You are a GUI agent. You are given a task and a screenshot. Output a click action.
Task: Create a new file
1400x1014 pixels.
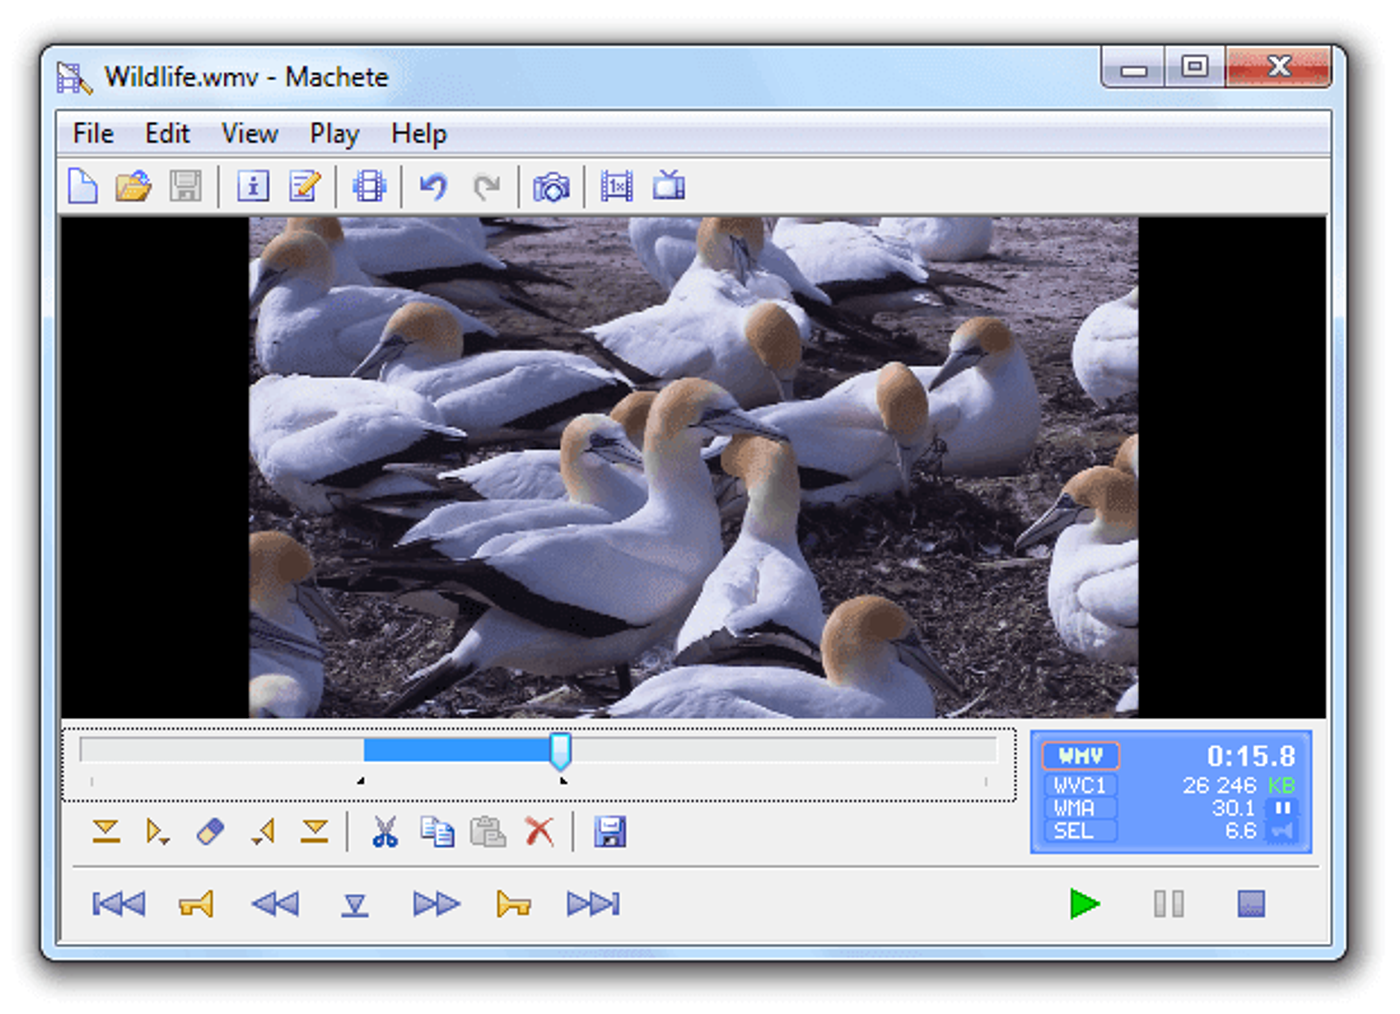(x=84, y=186)
